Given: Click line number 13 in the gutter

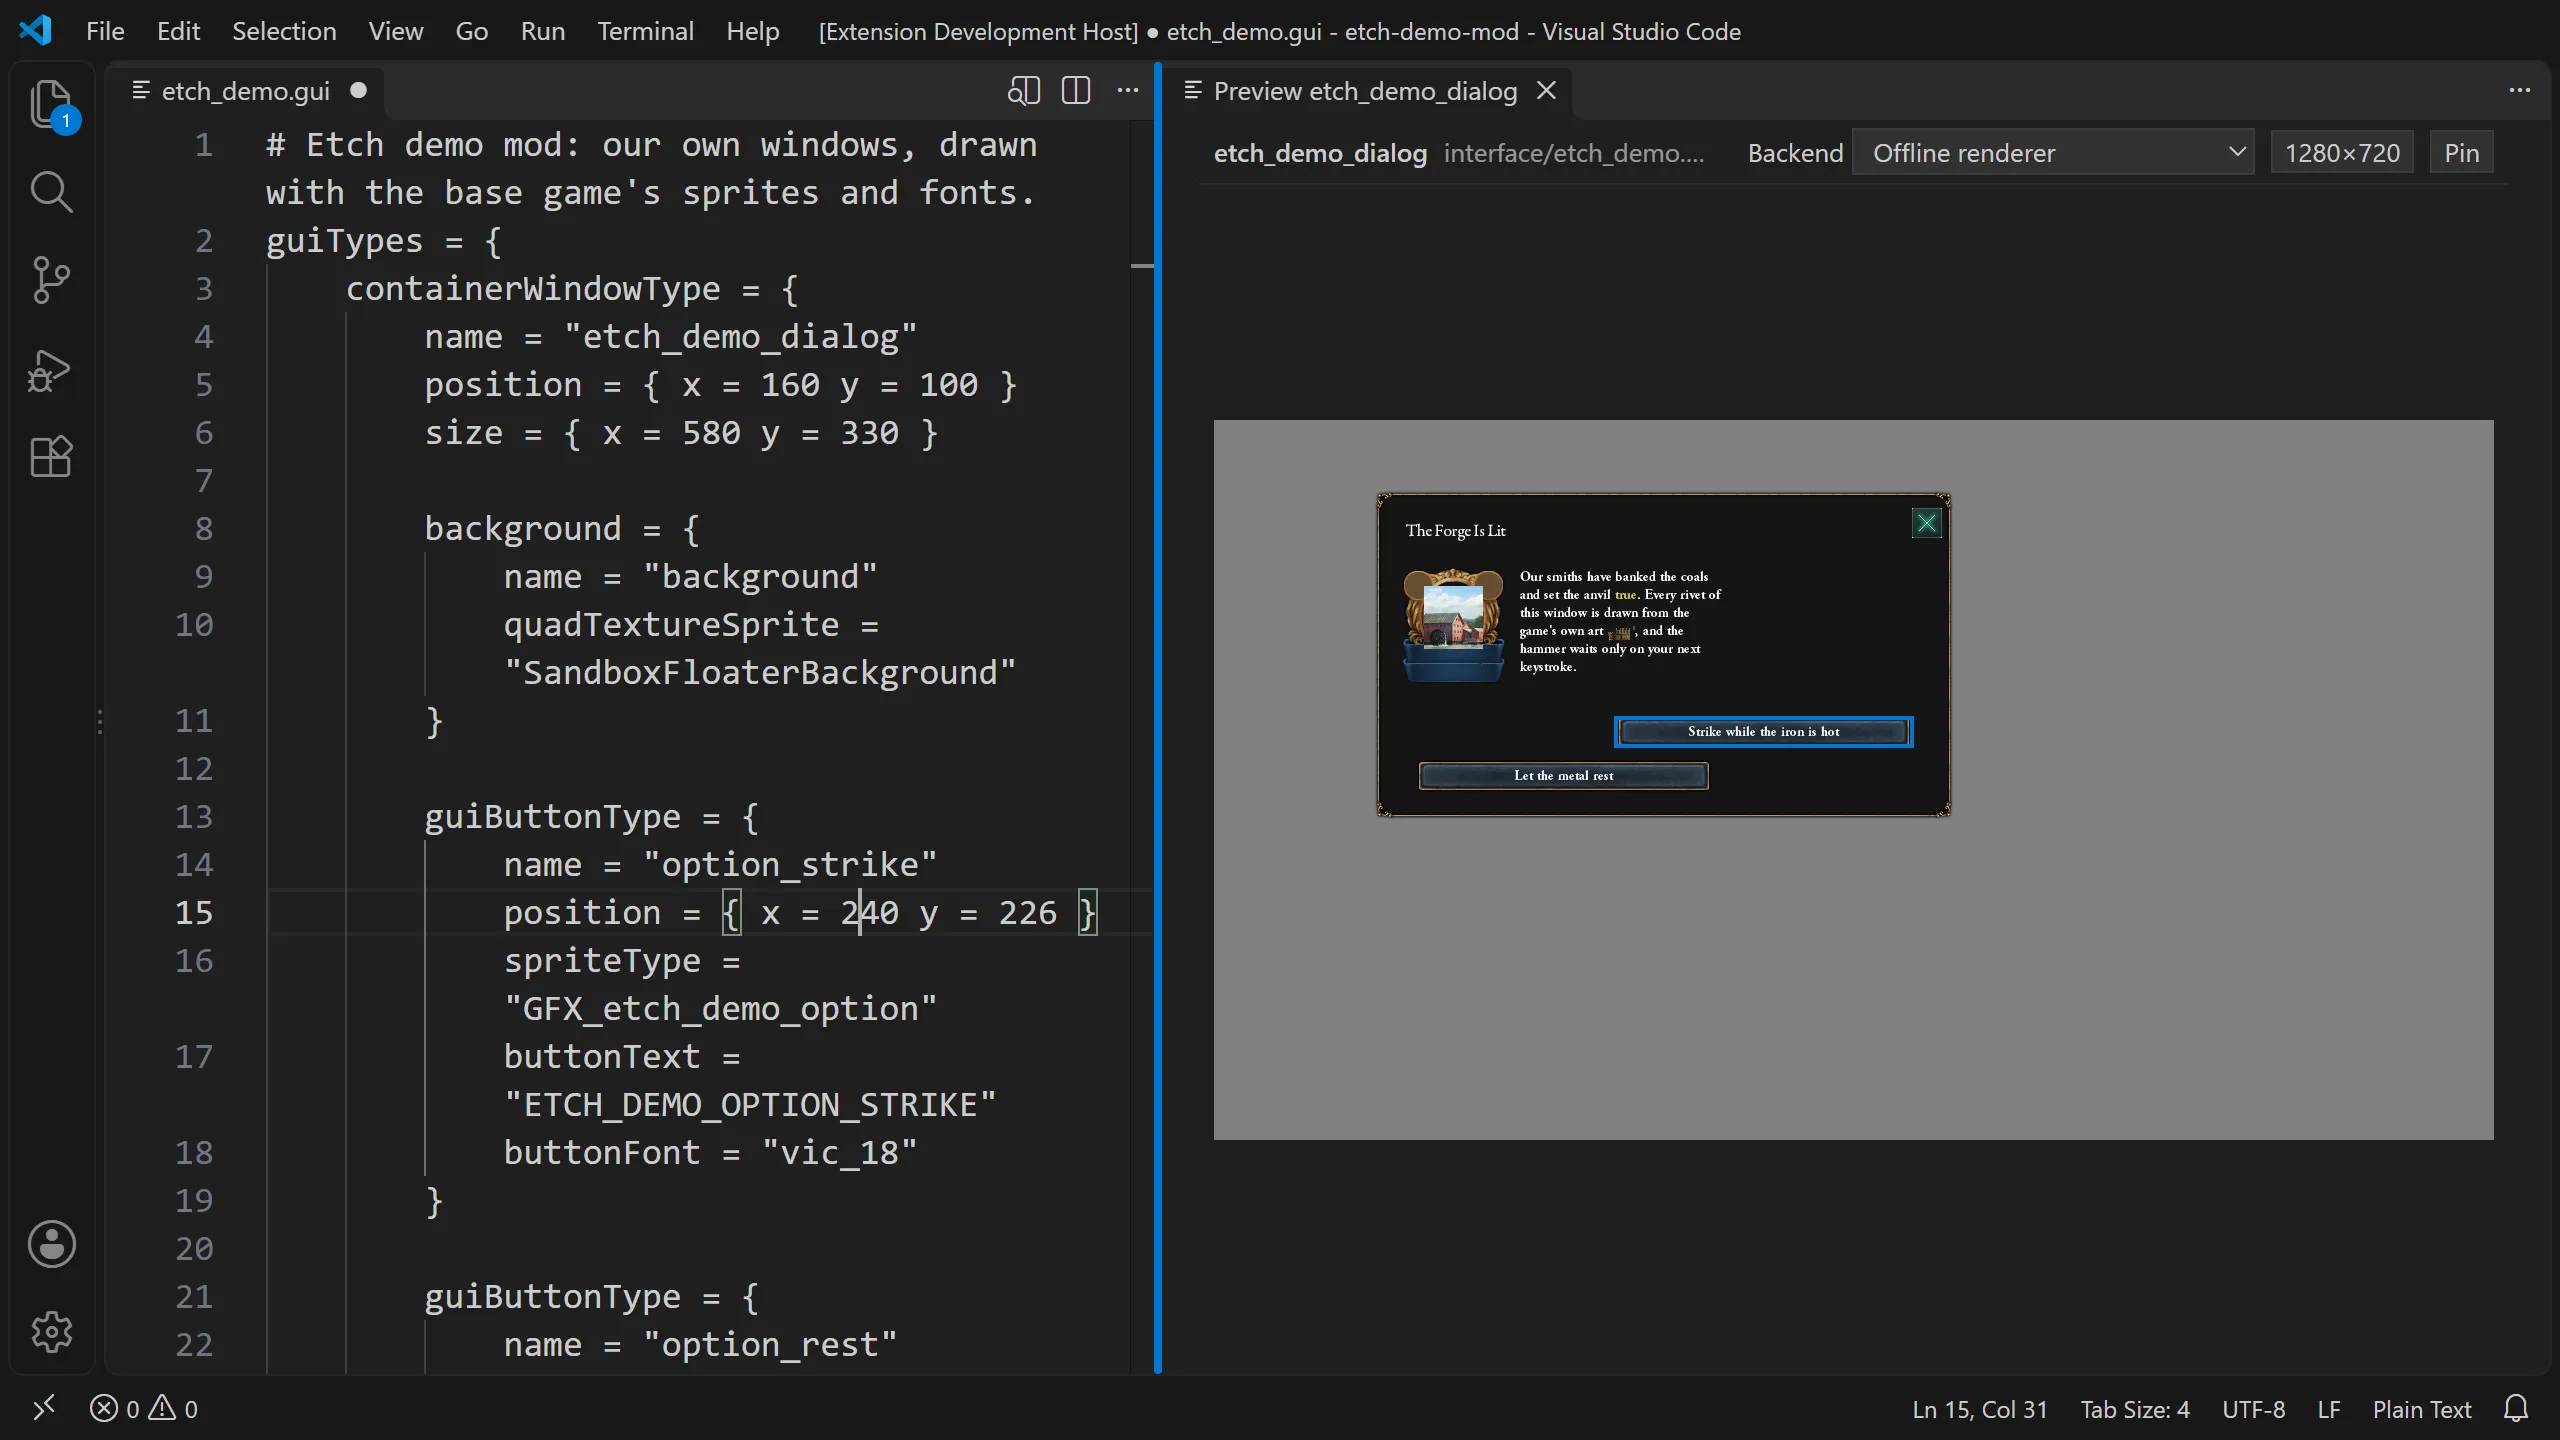Looking at the screenshot, I should [x=194, y=816].
